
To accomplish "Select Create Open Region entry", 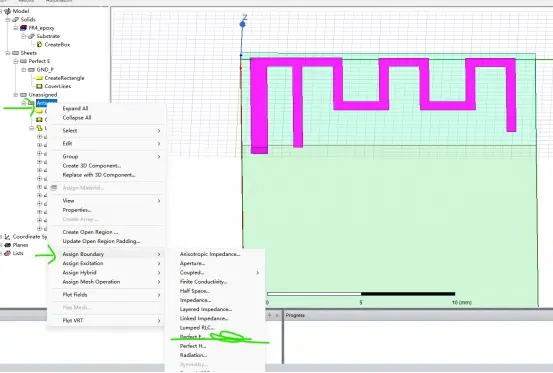I will pyautogui.click(x=90, y=232).
